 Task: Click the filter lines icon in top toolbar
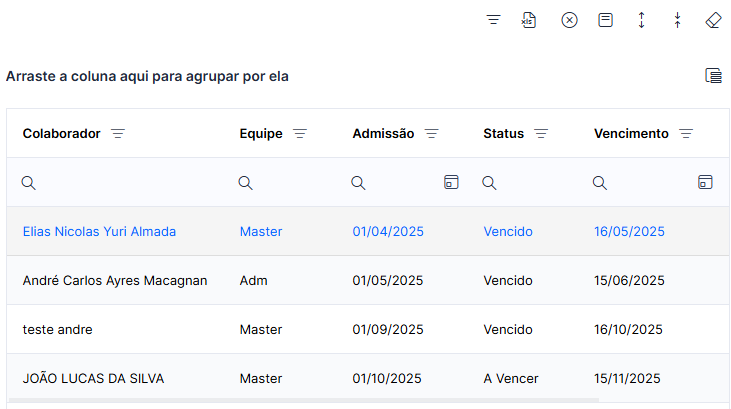[x=493, y=20]
